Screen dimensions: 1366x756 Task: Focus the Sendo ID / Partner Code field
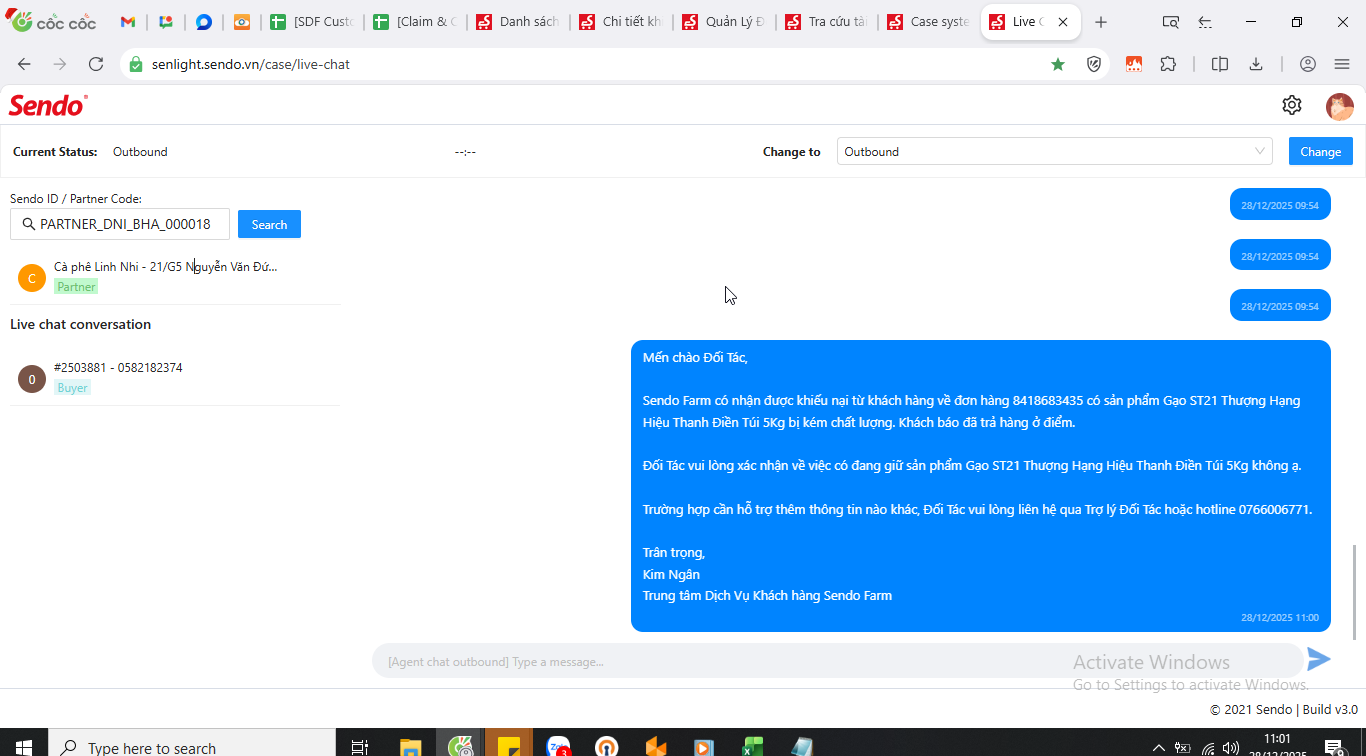click(120, 224)
